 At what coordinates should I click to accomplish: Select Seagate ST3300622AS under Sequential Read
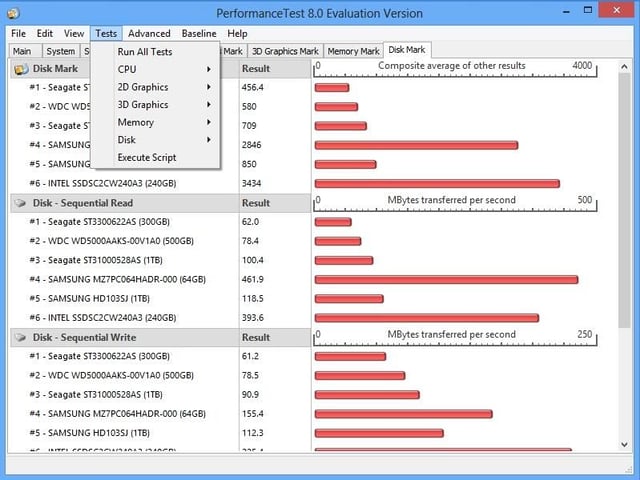99,222
